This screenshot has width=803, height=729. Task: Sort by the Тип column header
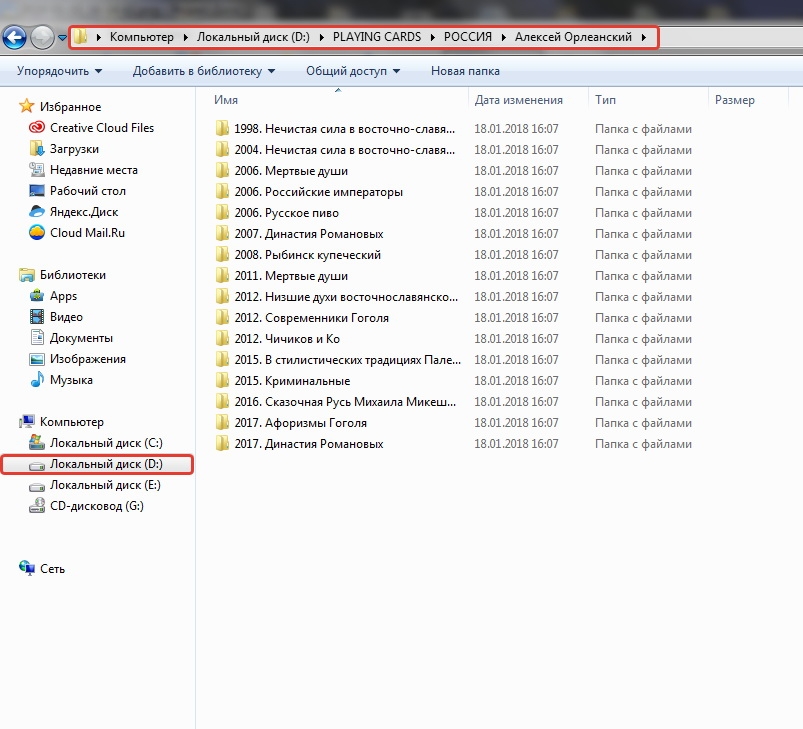pyautogui.click(x=605, y=100)
